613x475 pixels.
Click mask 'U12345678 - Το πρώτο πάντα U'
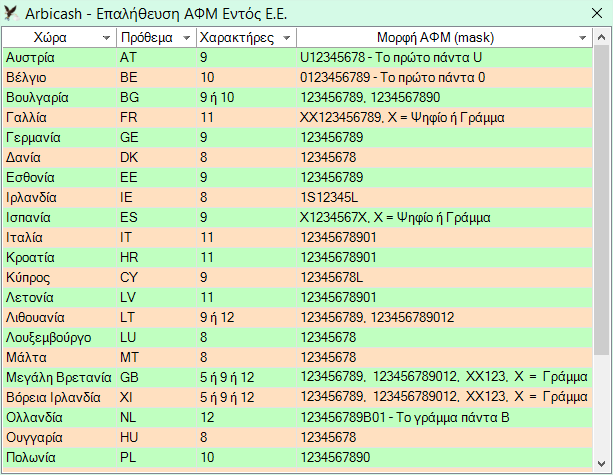(x=445, y=57)
